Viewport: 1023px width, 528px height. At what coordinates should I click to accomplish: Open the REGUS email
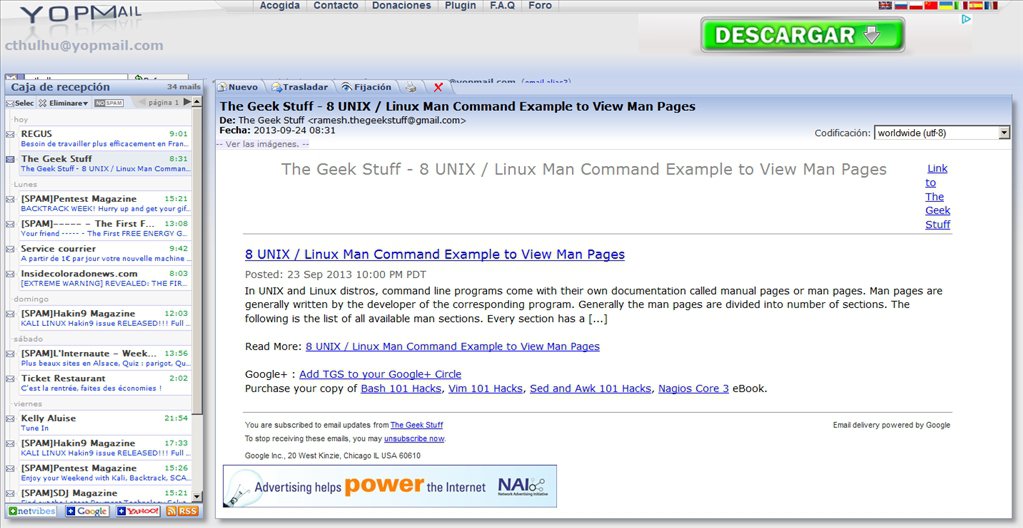[x=104, y=138]
